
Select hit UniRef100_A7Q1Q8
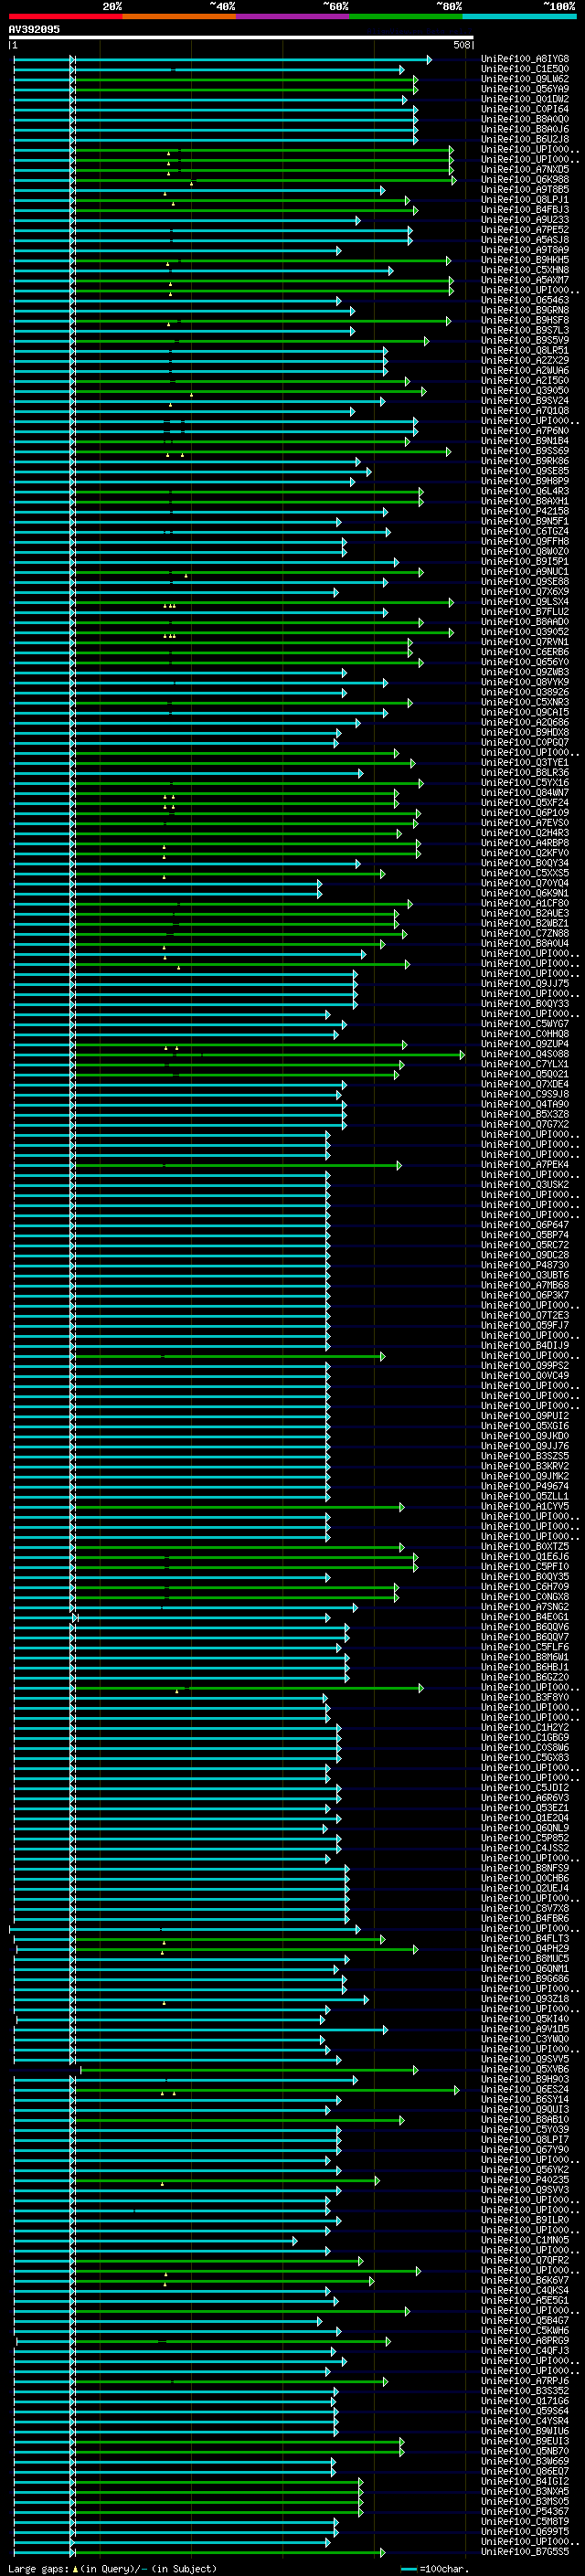[x=525, y=411]
